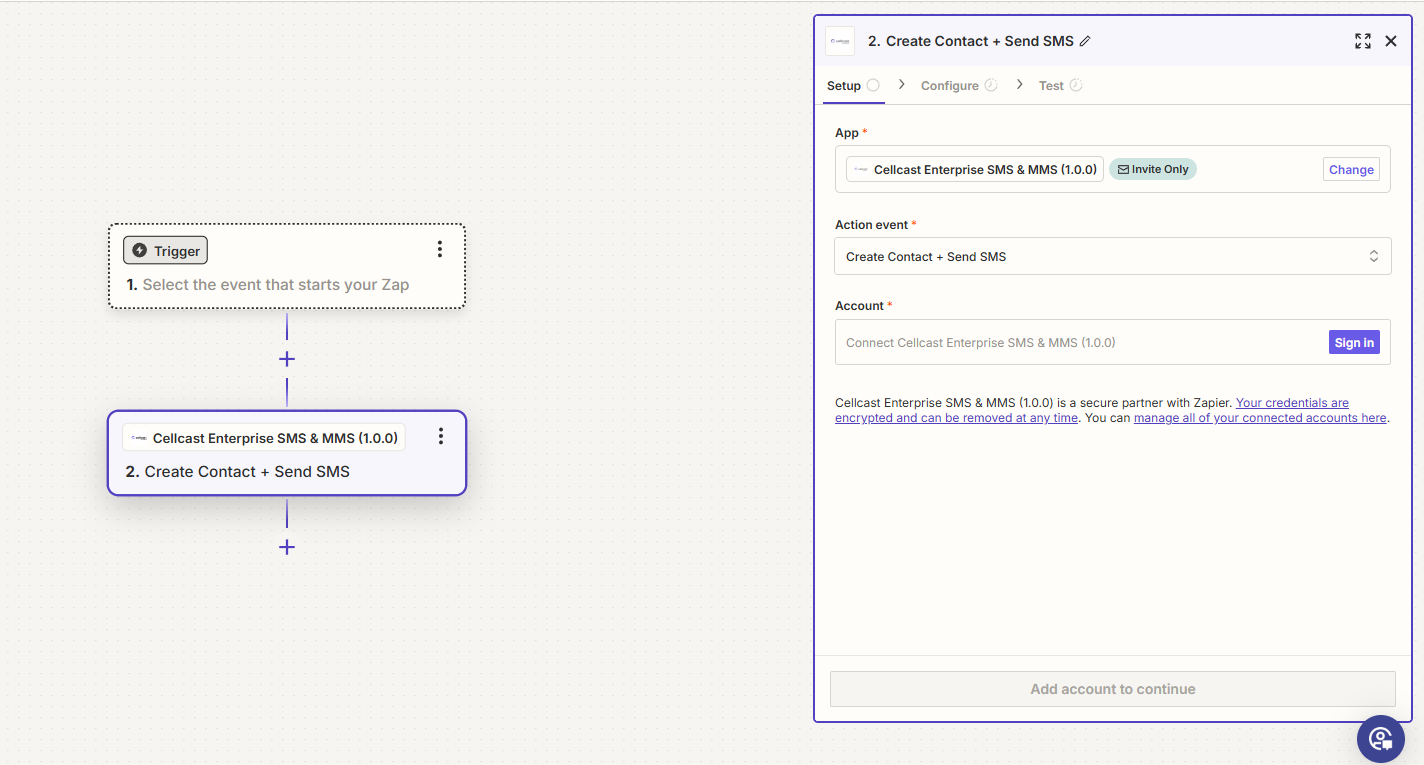Open the Cellcast step's three-dot menu

pos(441,436)
